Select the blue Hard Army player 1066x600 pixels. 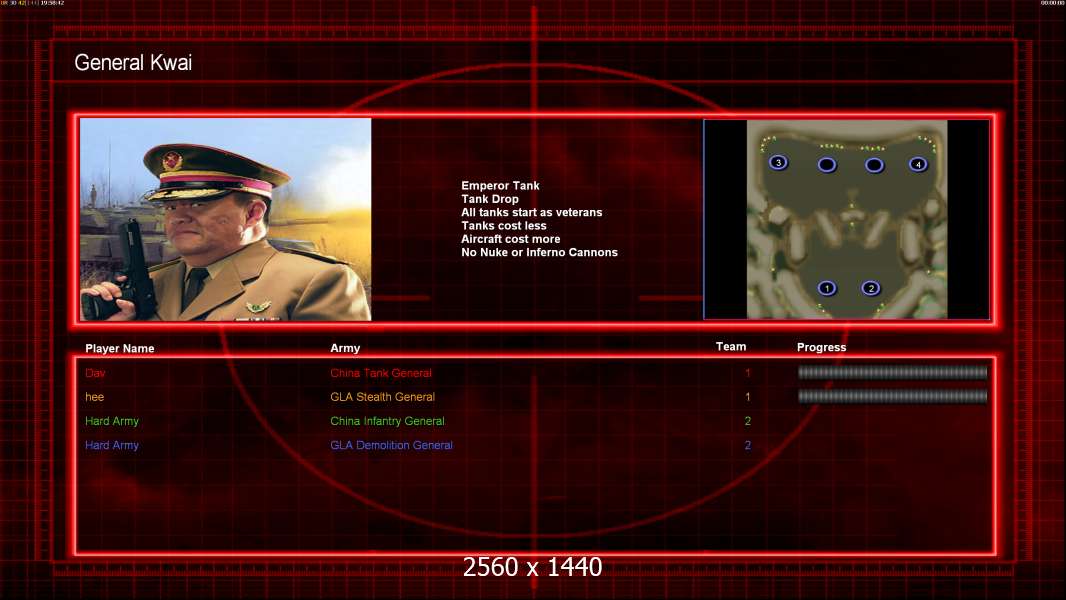click(x=112, y=445)
